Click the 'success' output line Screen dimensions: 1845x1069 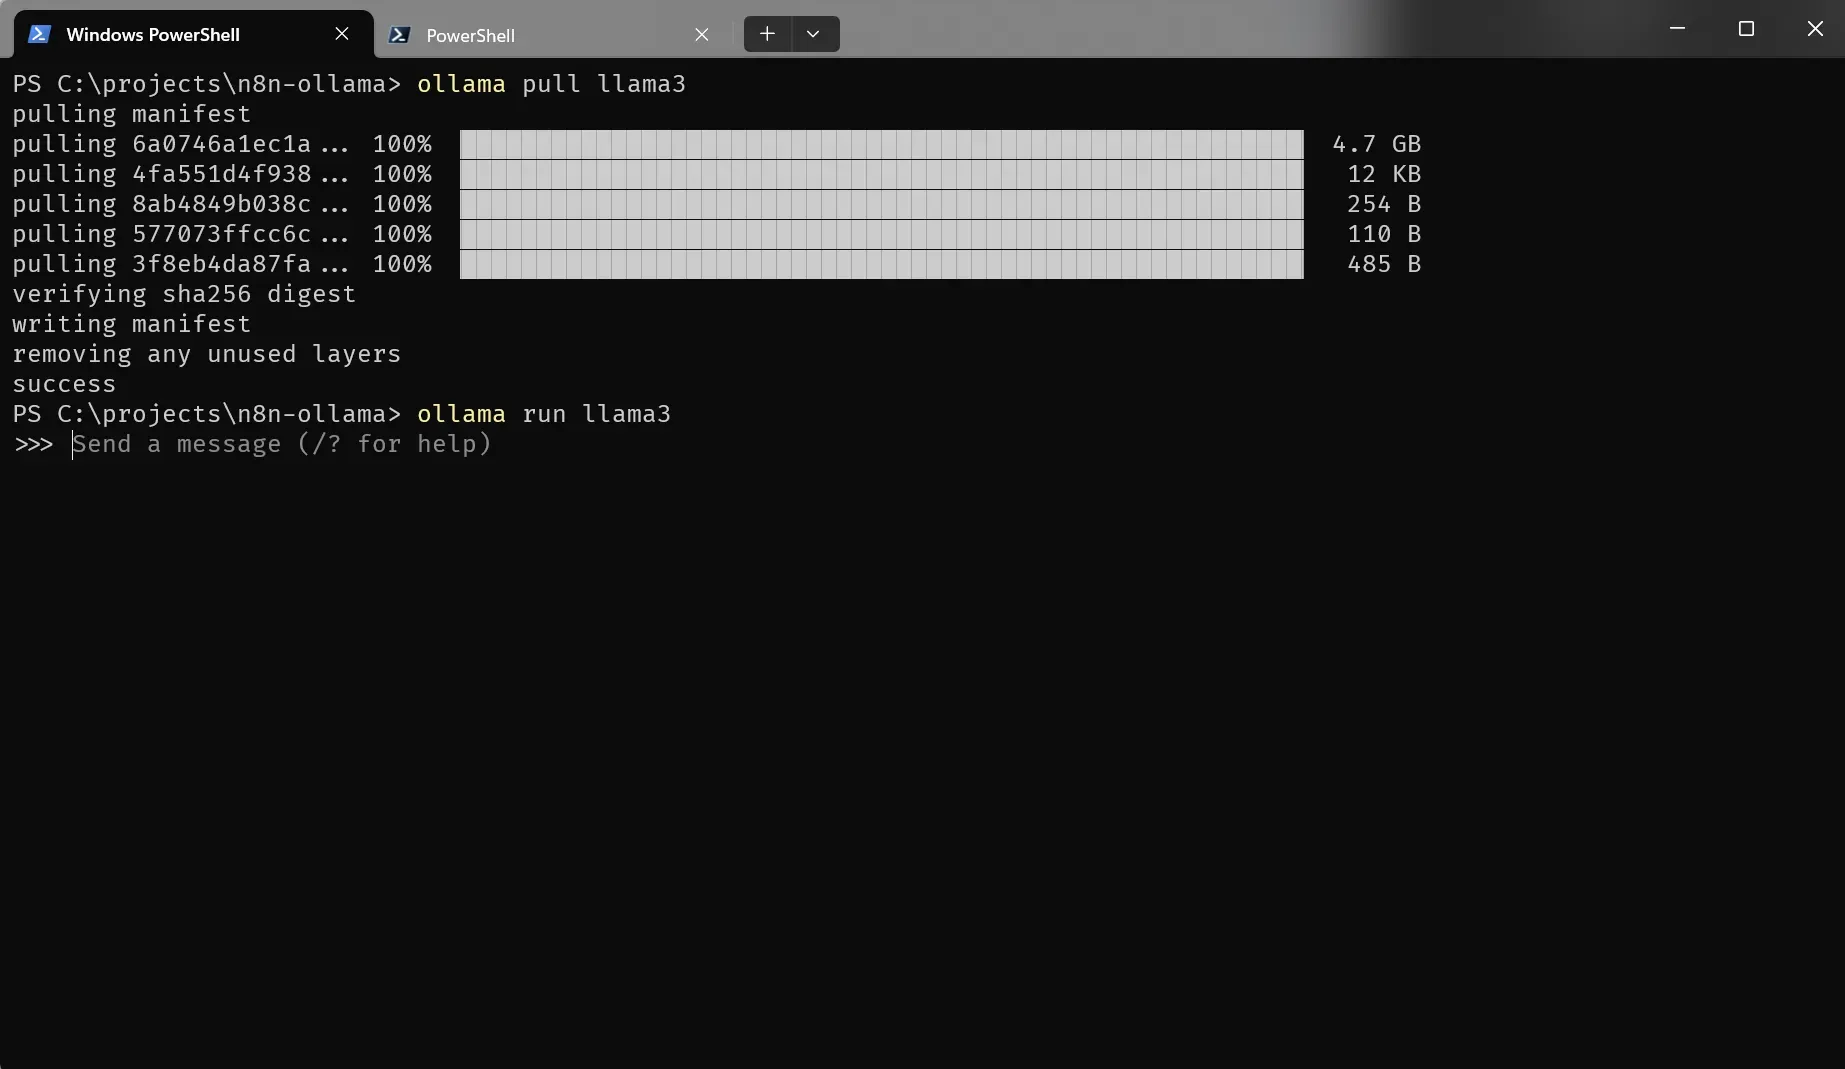(64, 383)
